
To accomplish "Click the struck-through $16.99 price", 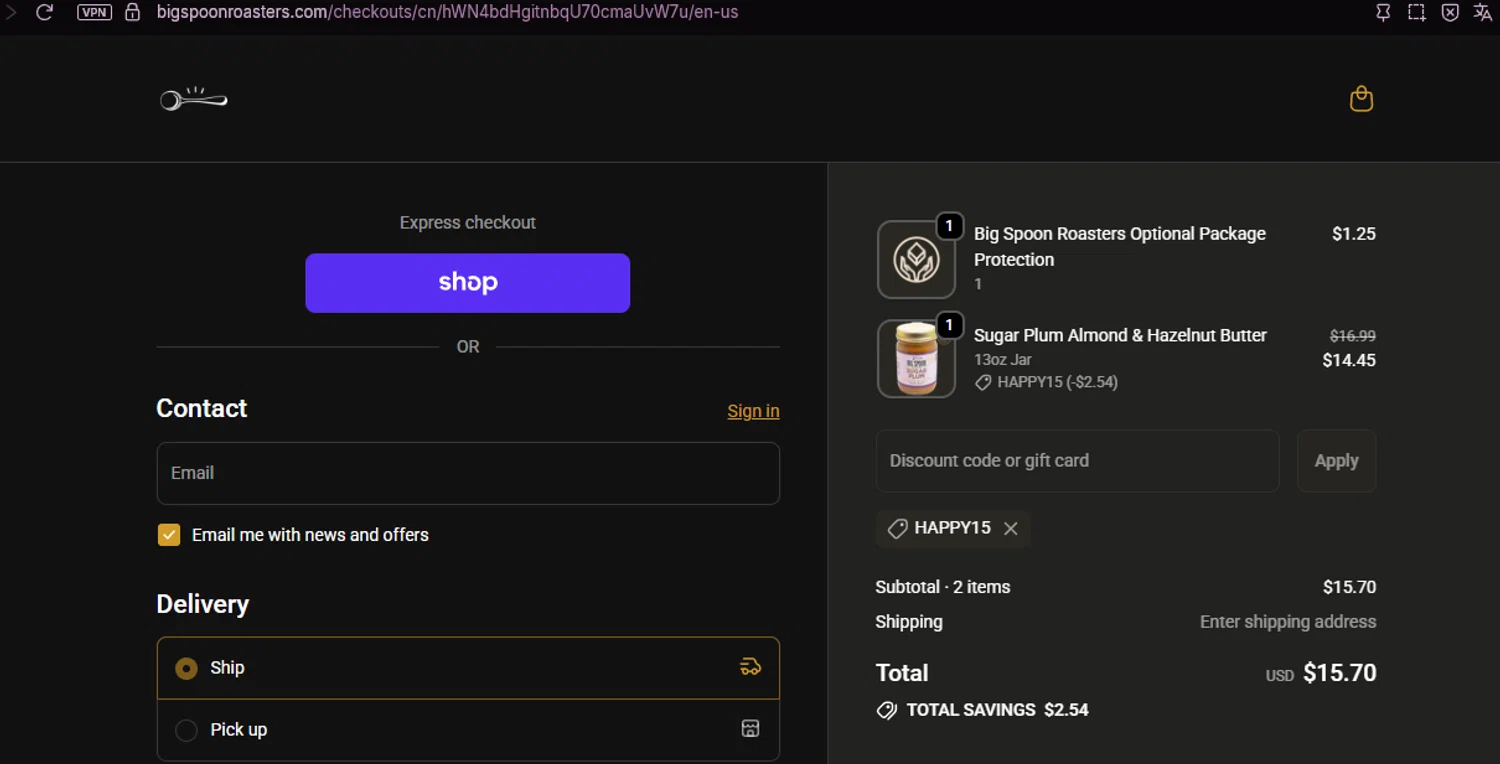I will [1352, 336].
